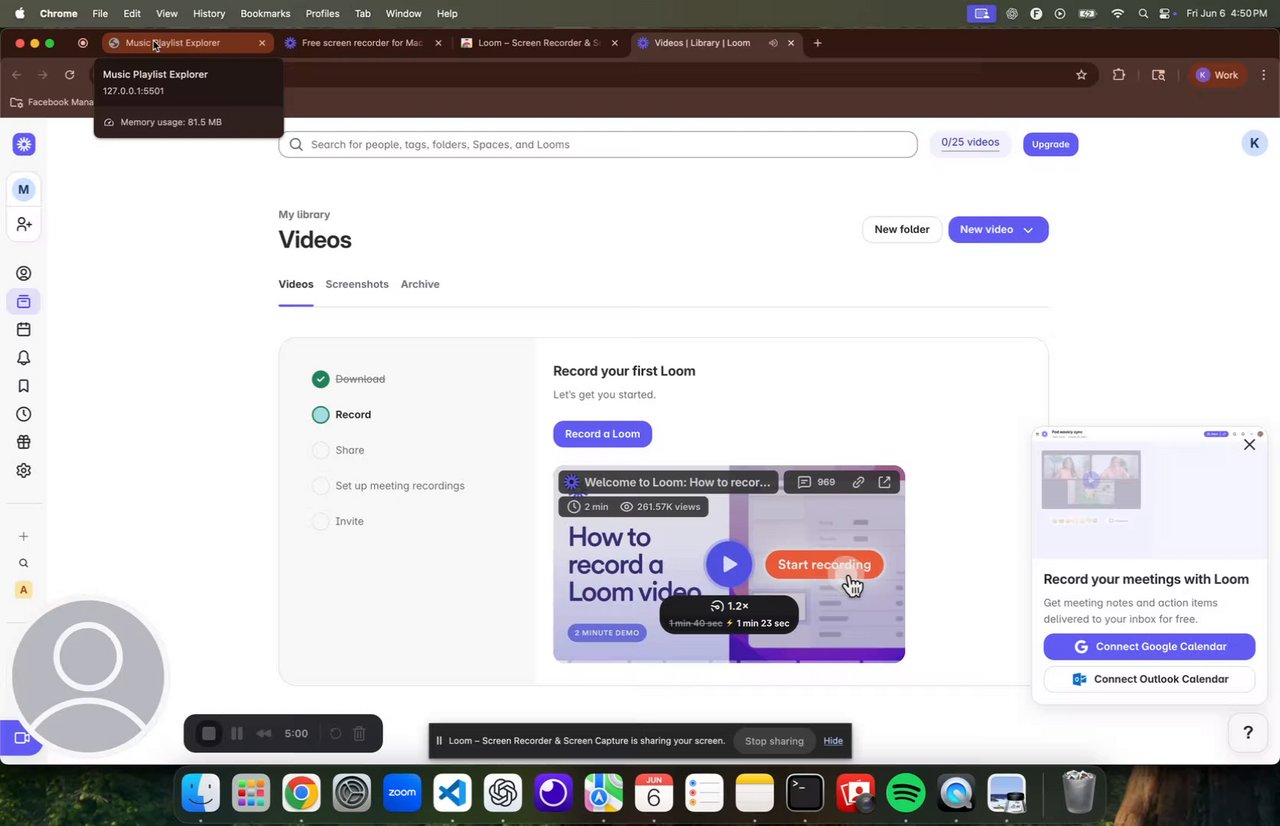The width and height of the screenshot is (1280, 826).
Task: Change the 1.2× playback speed on video
Action: pyautogui.click(x=730, y=606)
